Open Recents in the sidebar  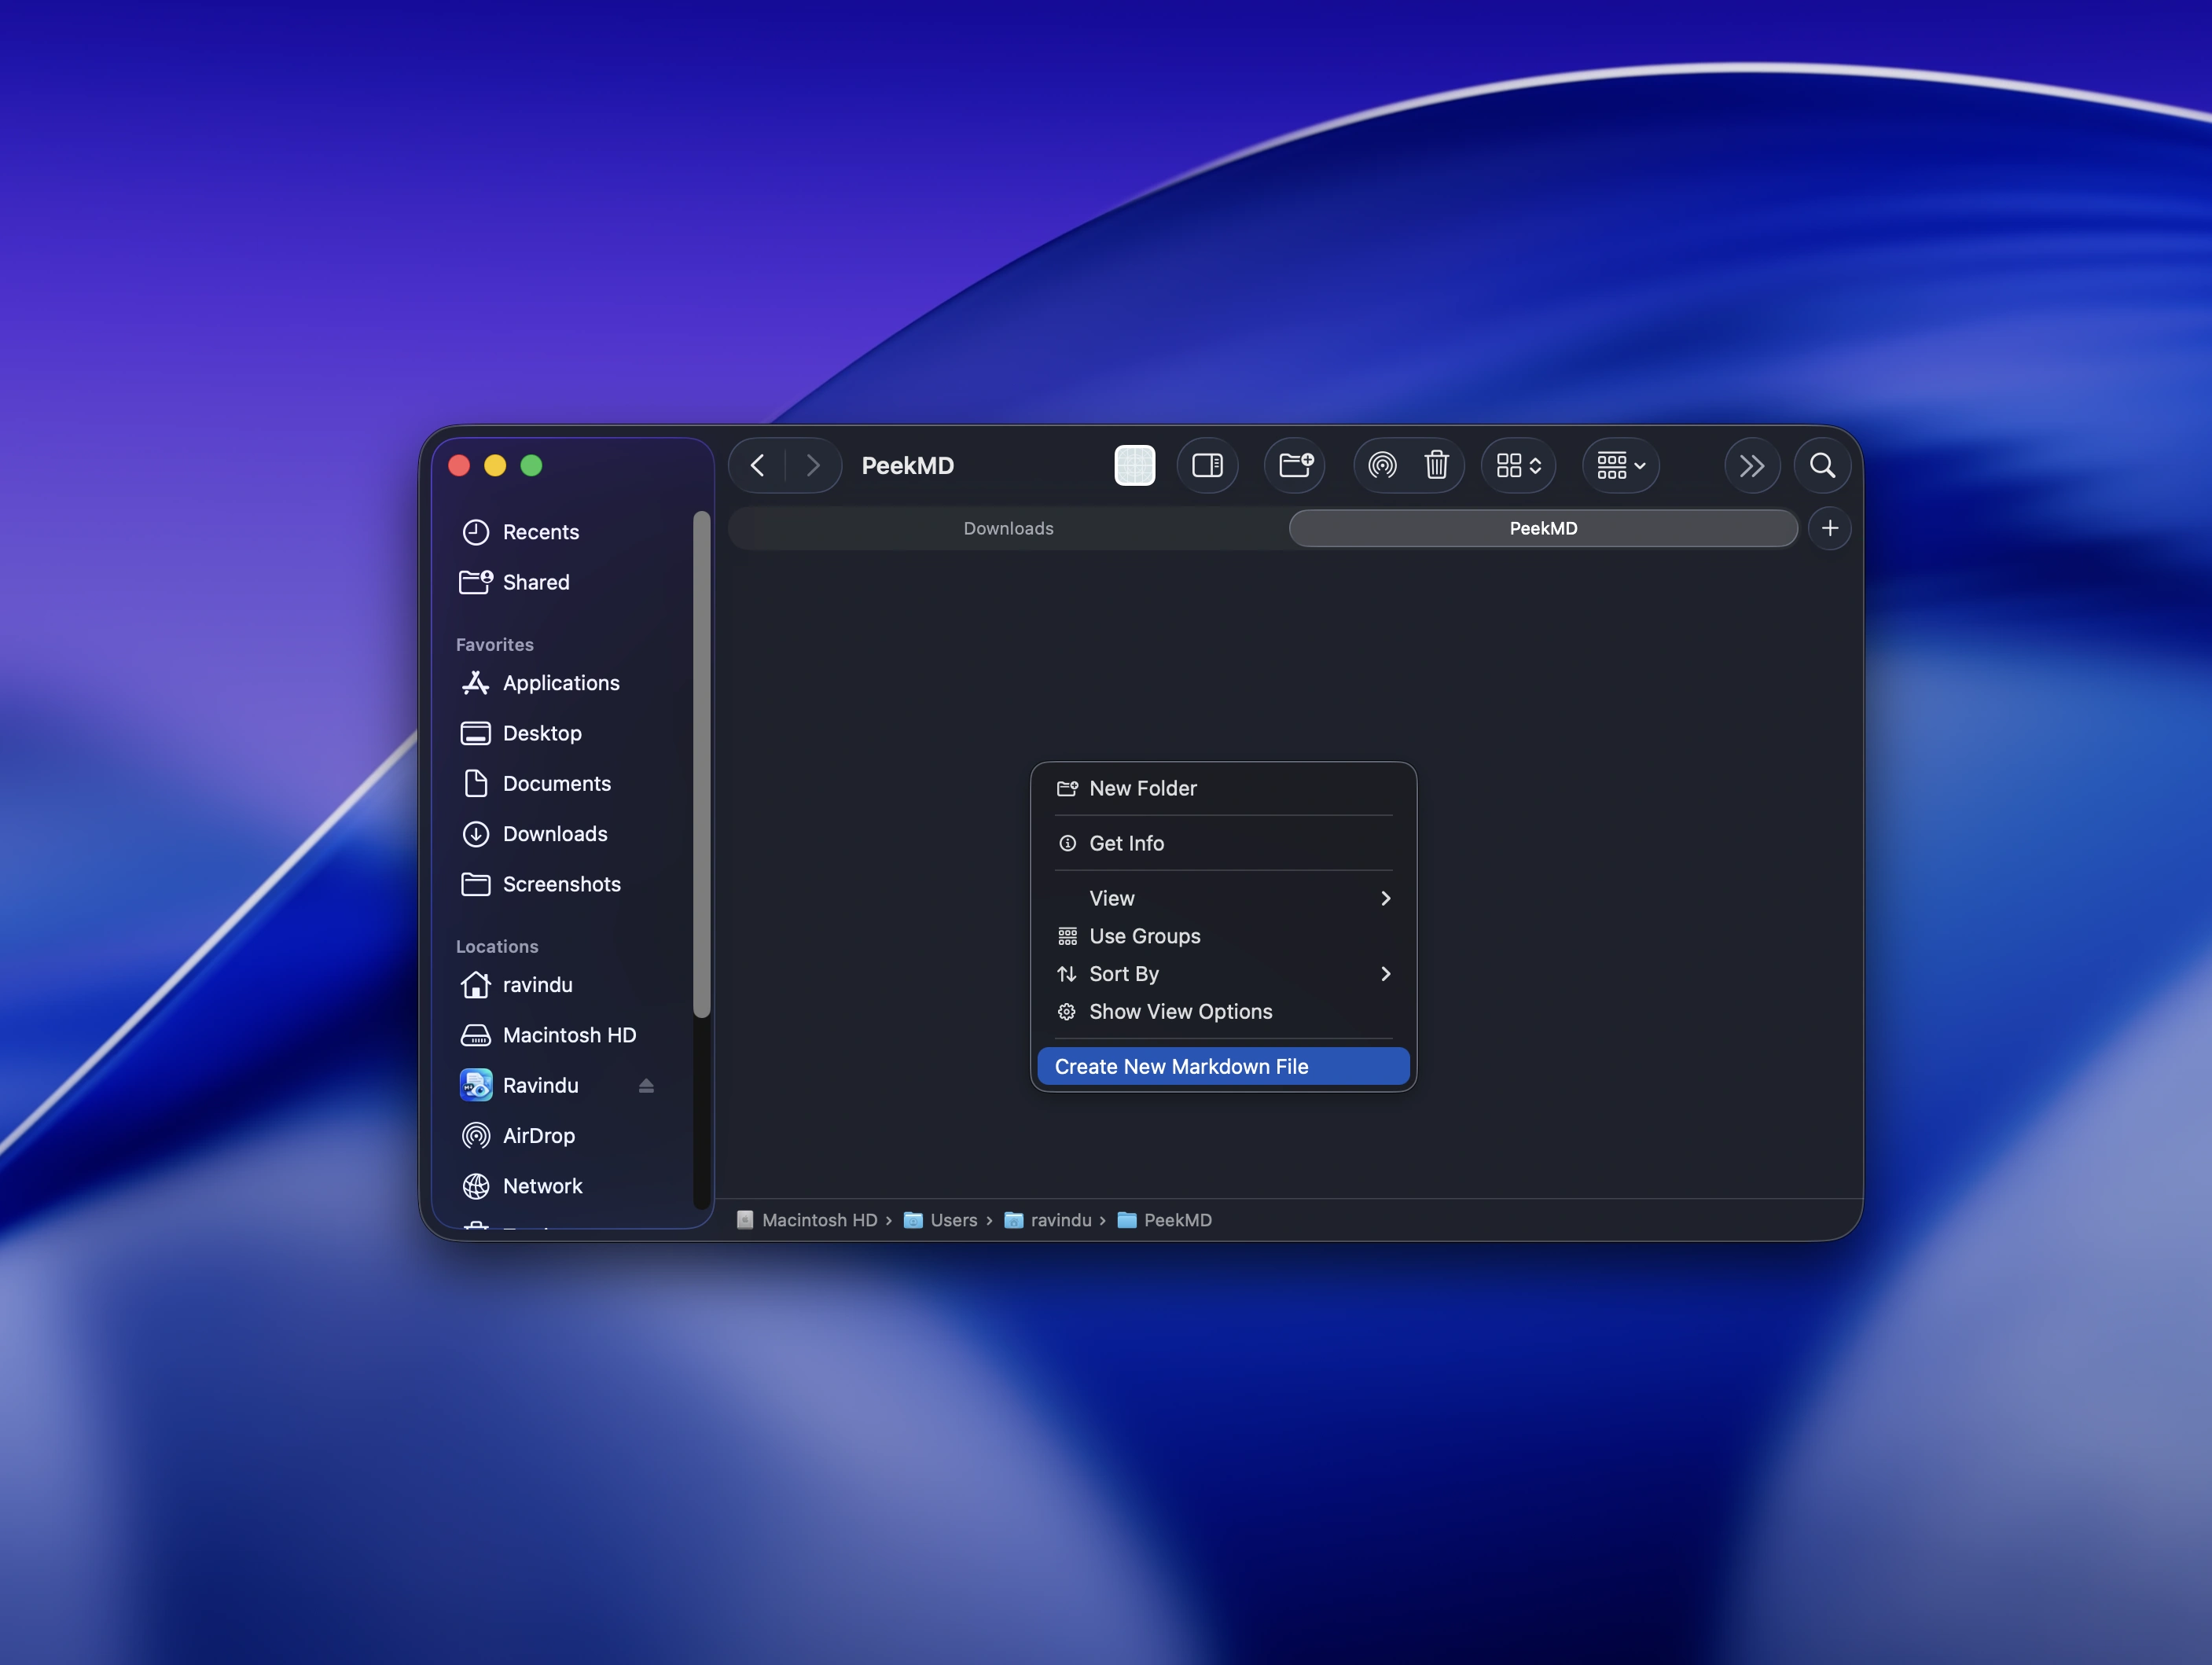coord(563,532)
